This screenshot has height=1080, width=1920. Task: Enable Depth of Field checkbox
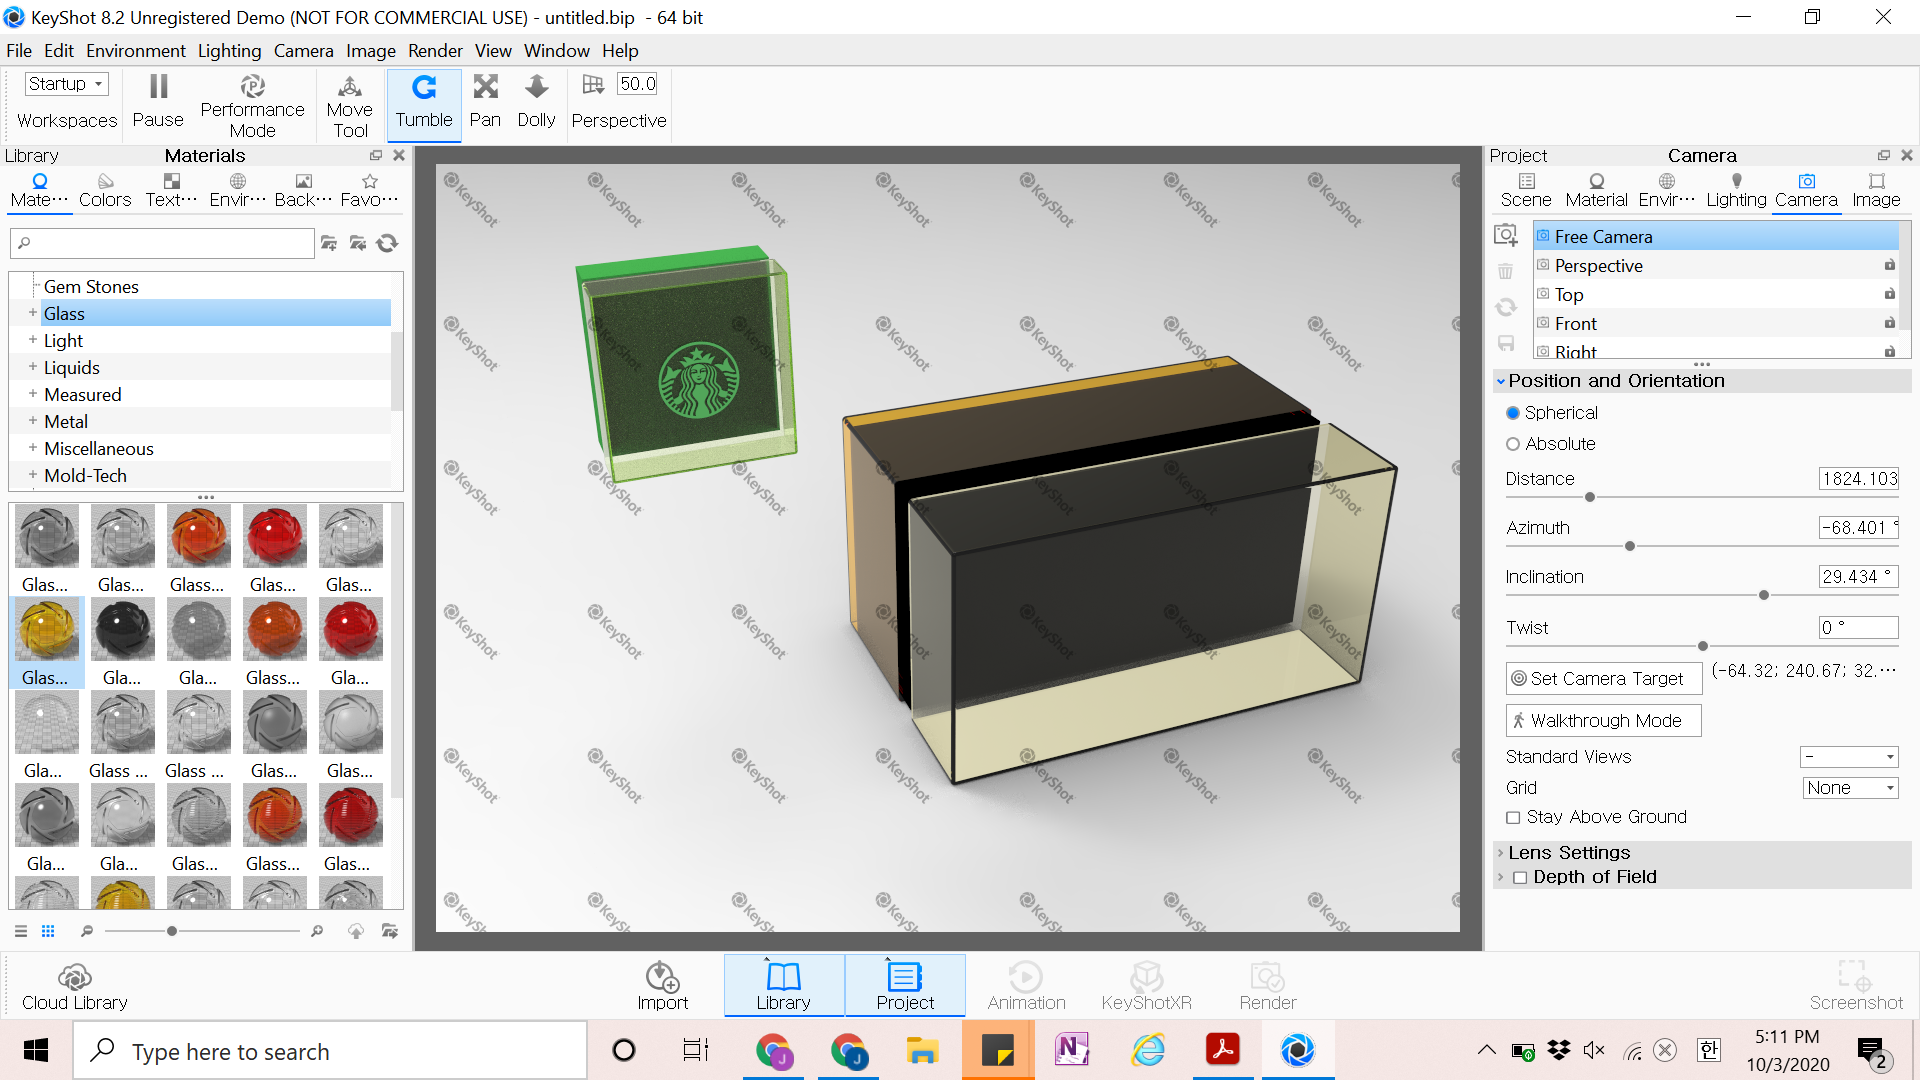[1520, 878]
